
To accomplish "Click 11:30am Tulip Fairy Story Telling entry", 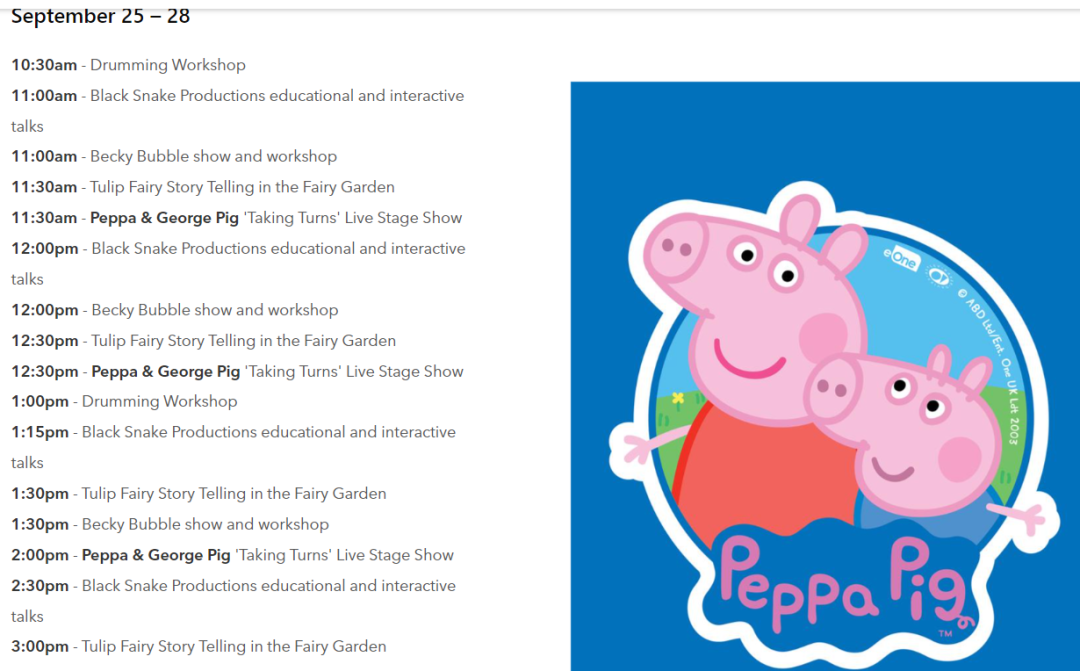I will click(x=203, y=187).
